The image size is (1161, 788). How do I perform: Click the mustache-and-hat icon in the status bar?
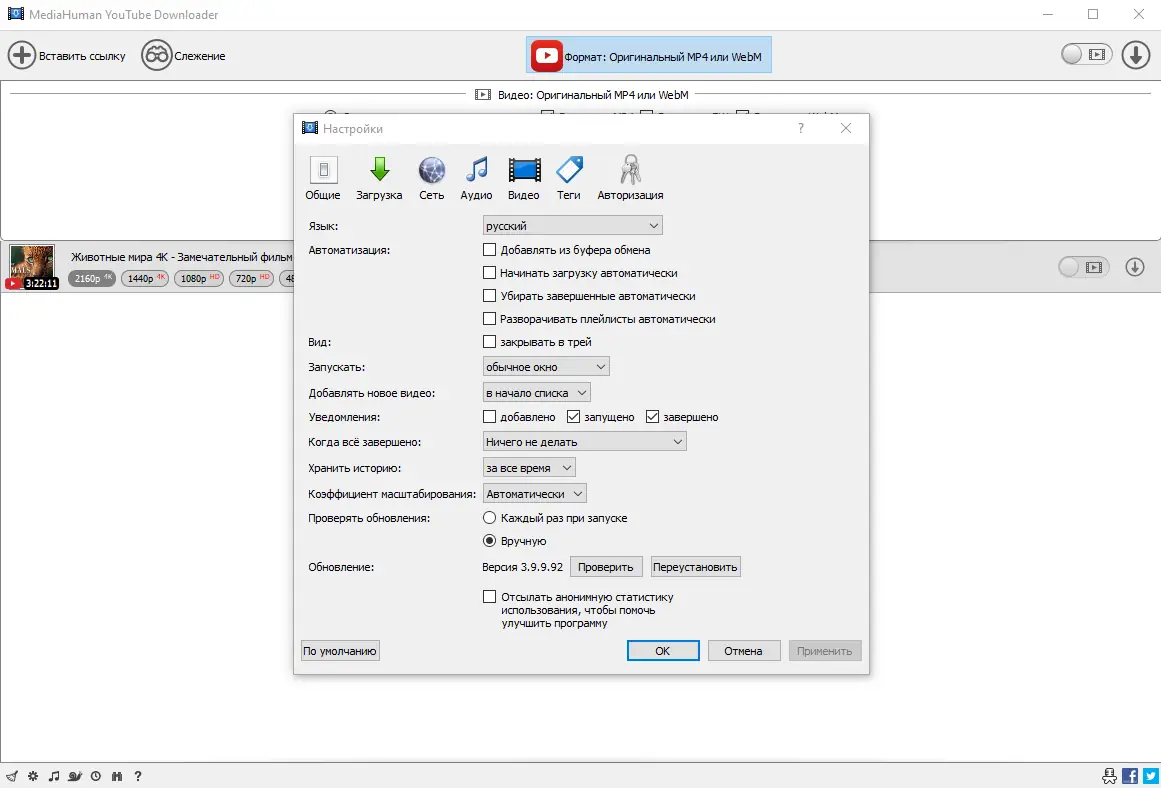click(1109, 775)
